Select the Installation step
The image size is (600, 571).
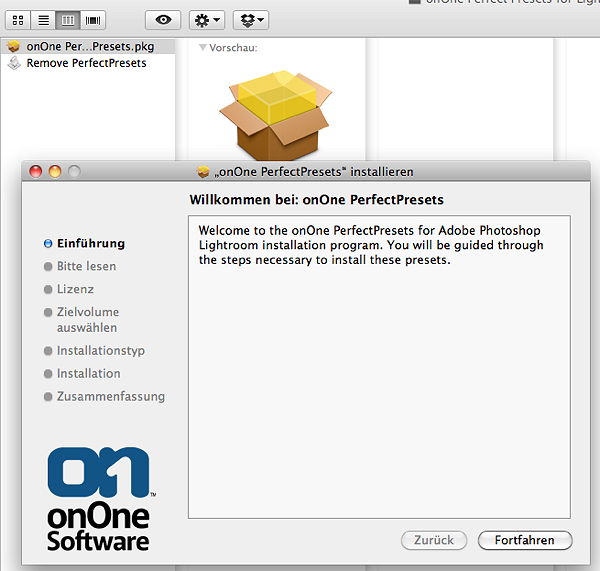pos(89,374)
